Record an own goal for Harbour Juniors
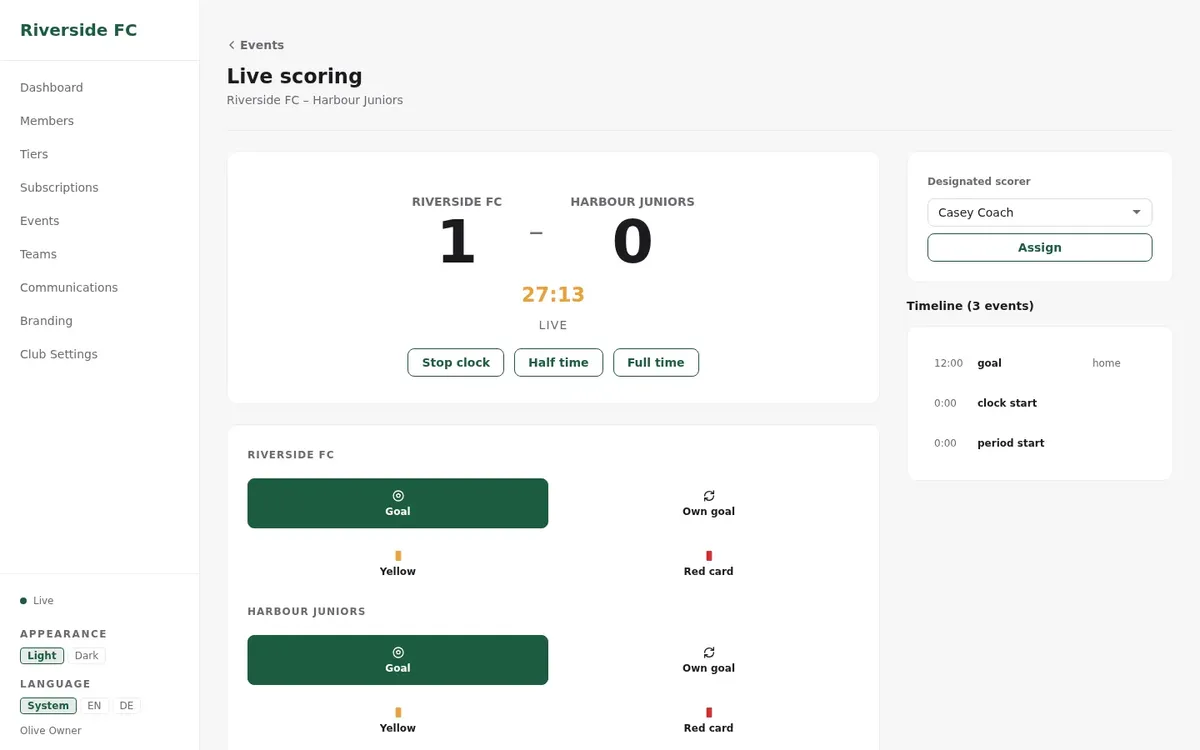 tap(709, 660)
